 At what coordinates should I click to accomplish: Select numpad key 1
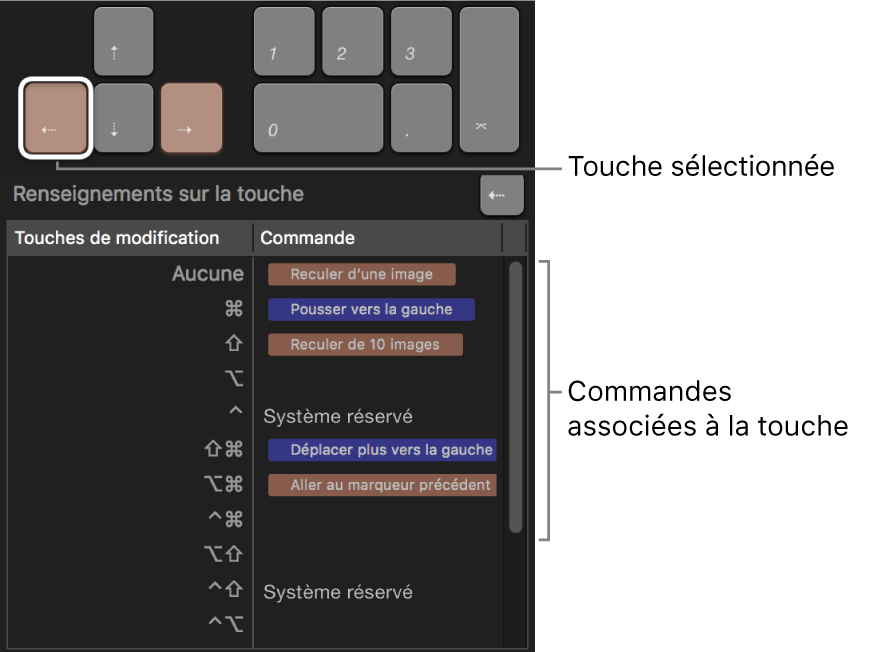[x=284, y=41]
